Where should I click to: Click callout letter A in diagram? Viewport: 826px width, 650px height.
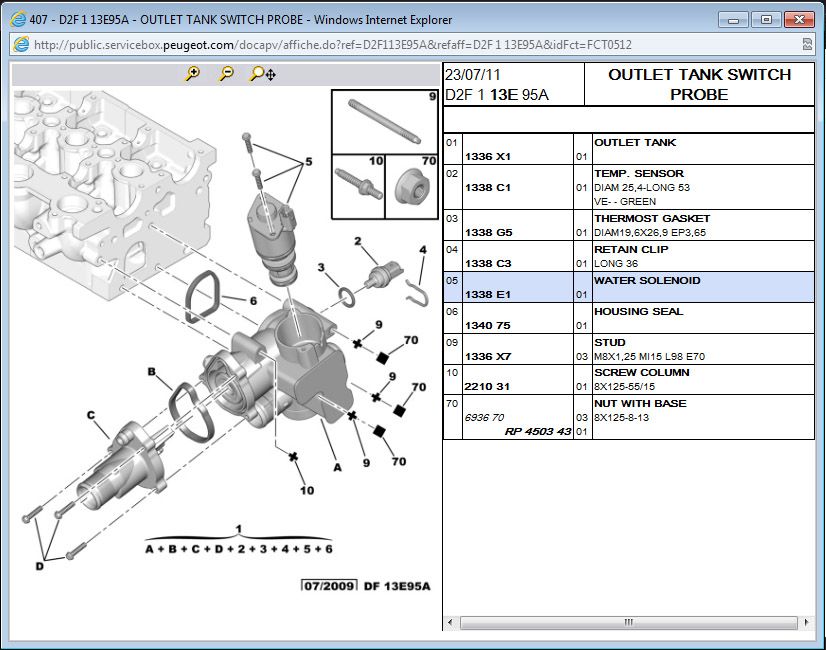[338, 467]
